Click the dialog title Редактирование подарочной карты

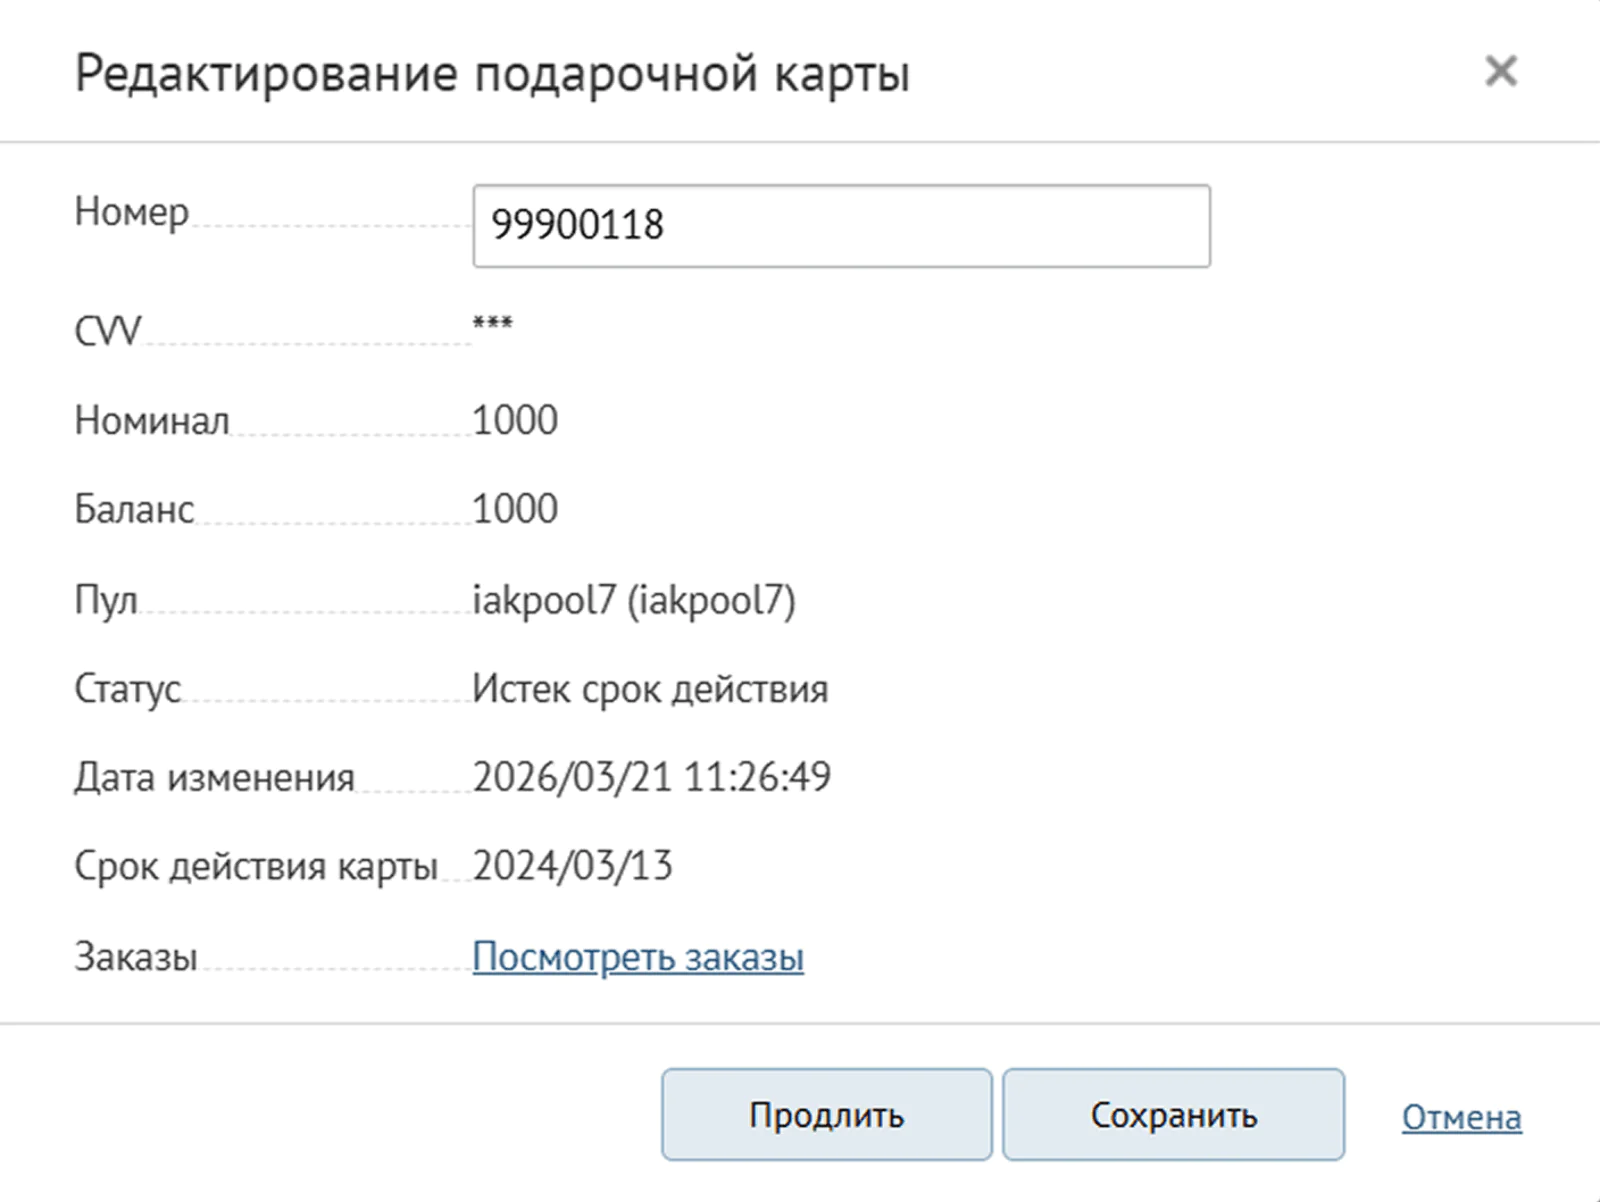492,74
